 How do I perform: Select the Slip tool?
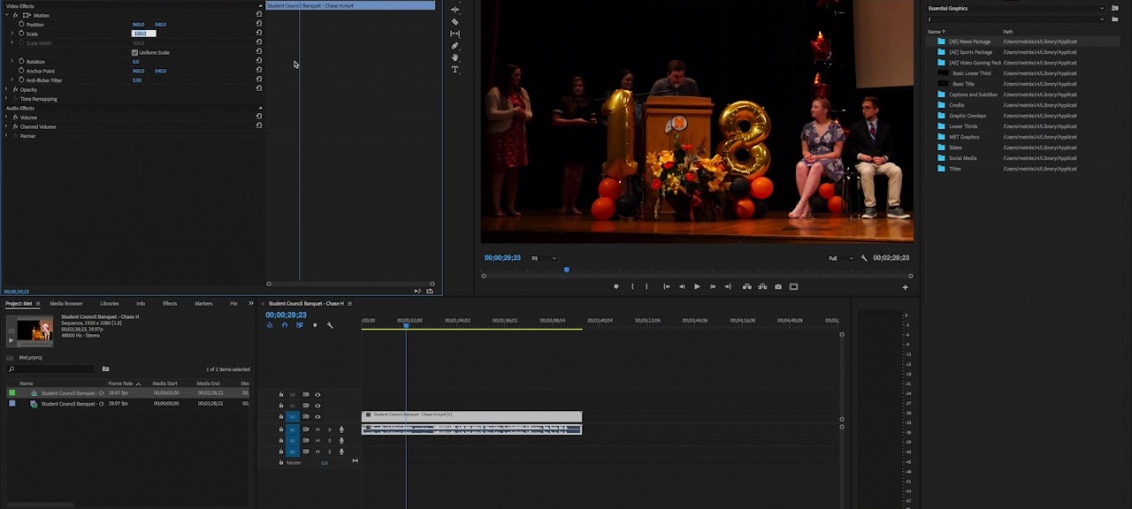[455, 34]
